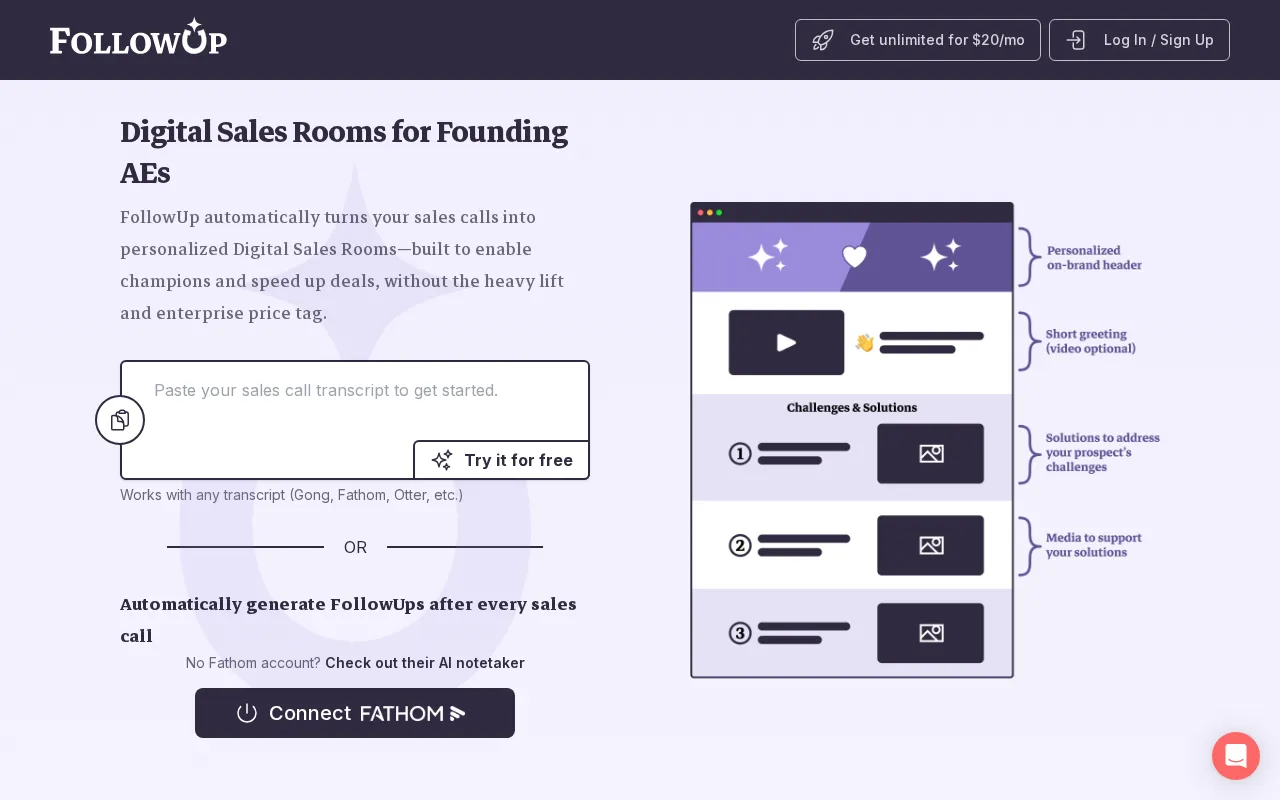Click 'No Fathom account?' text
Screen dimensions: 1280x800
[253, 663]
